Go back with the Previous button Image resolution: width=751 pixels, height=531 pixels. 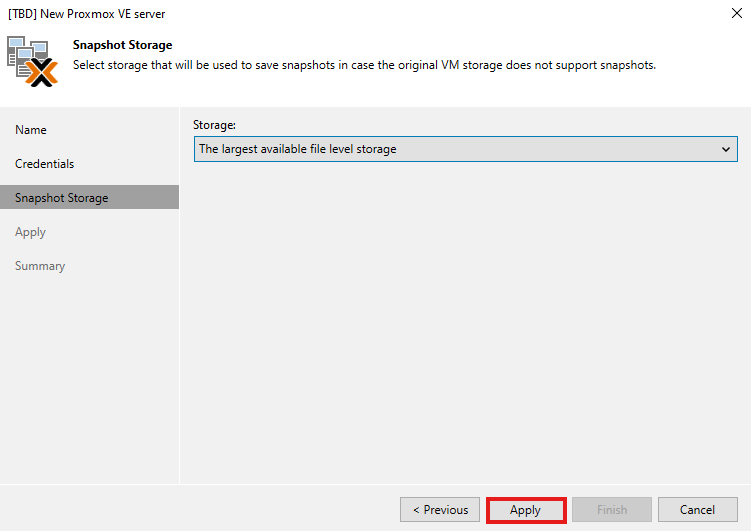click(440, 510)
